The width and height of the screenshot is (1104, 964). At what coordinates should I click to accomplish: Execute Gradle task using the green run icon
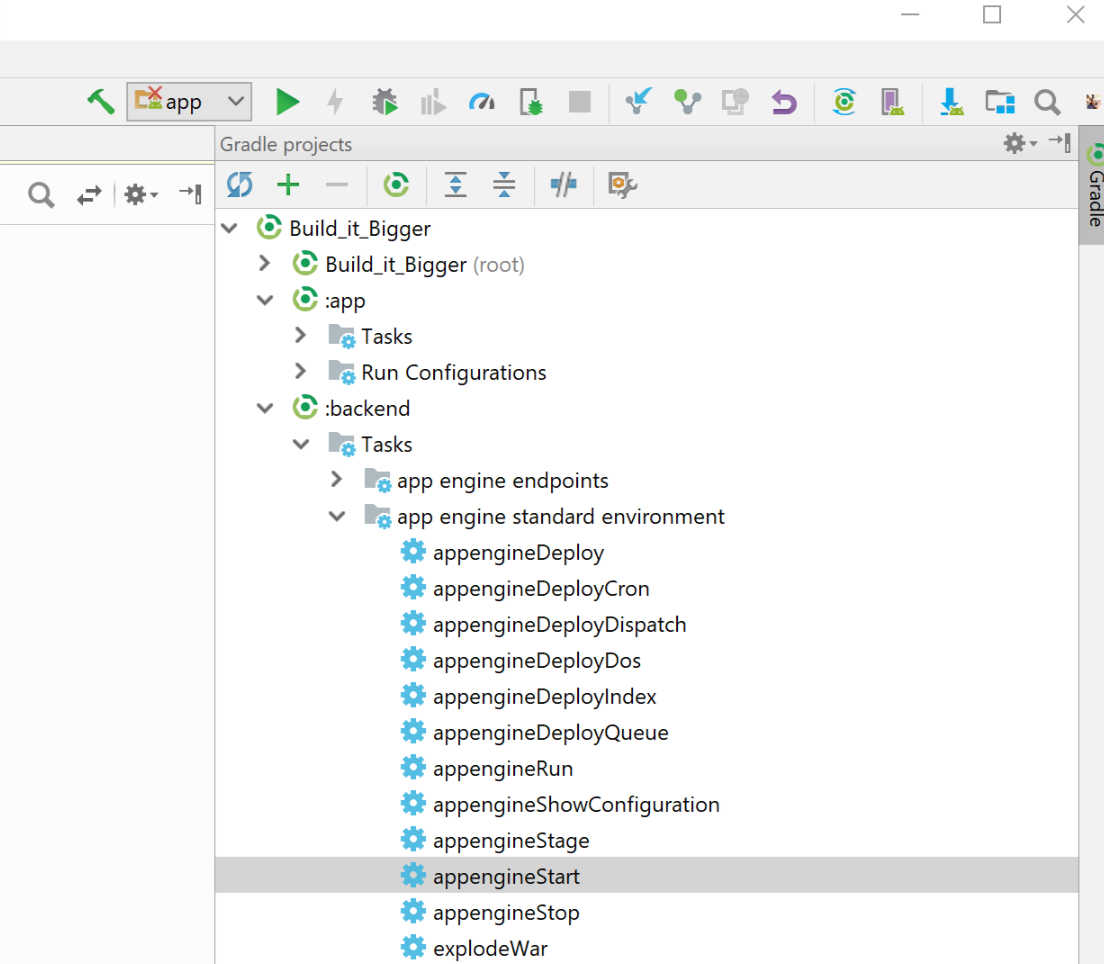[x=397, y=185]
